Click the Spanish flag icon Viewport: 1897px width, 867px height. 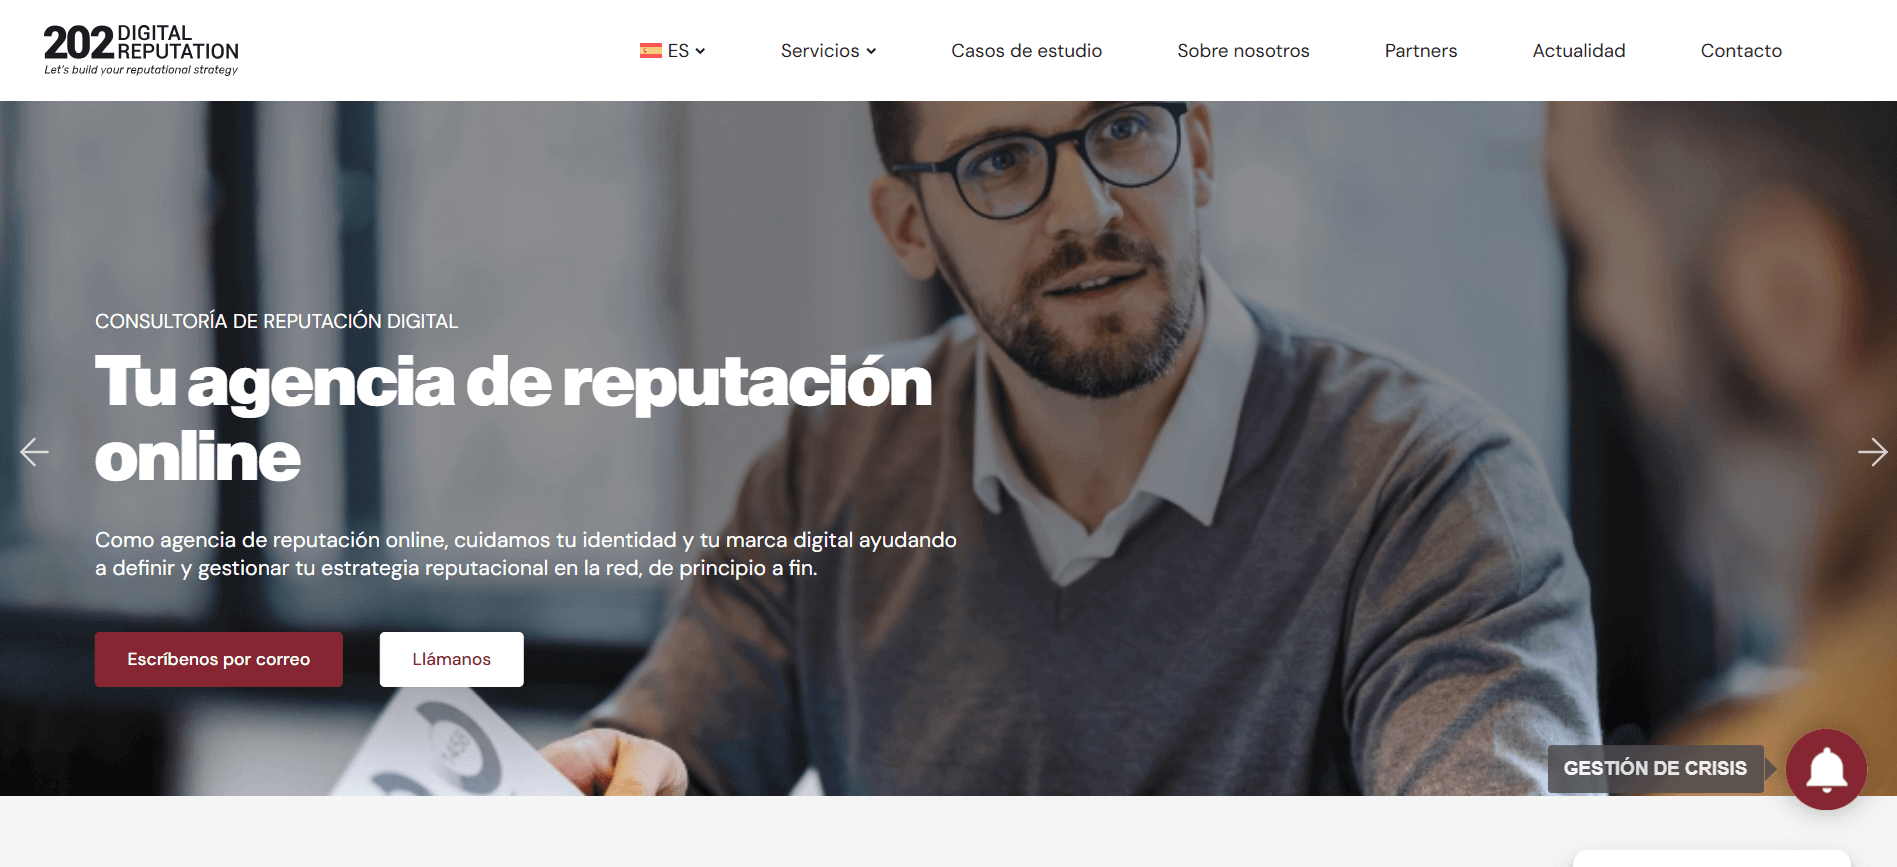[x=651, y=51]
